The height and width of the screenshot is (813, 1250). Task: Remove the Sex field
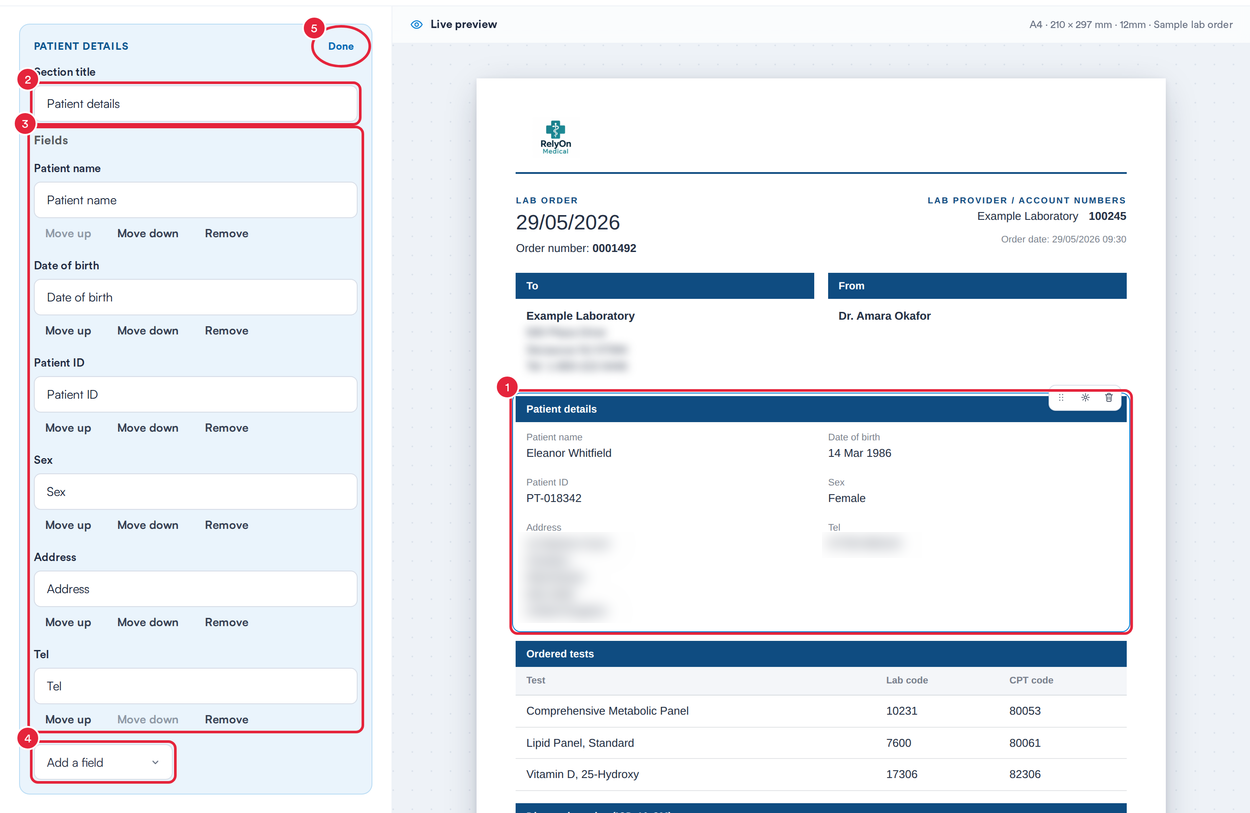tap(227, 525)
